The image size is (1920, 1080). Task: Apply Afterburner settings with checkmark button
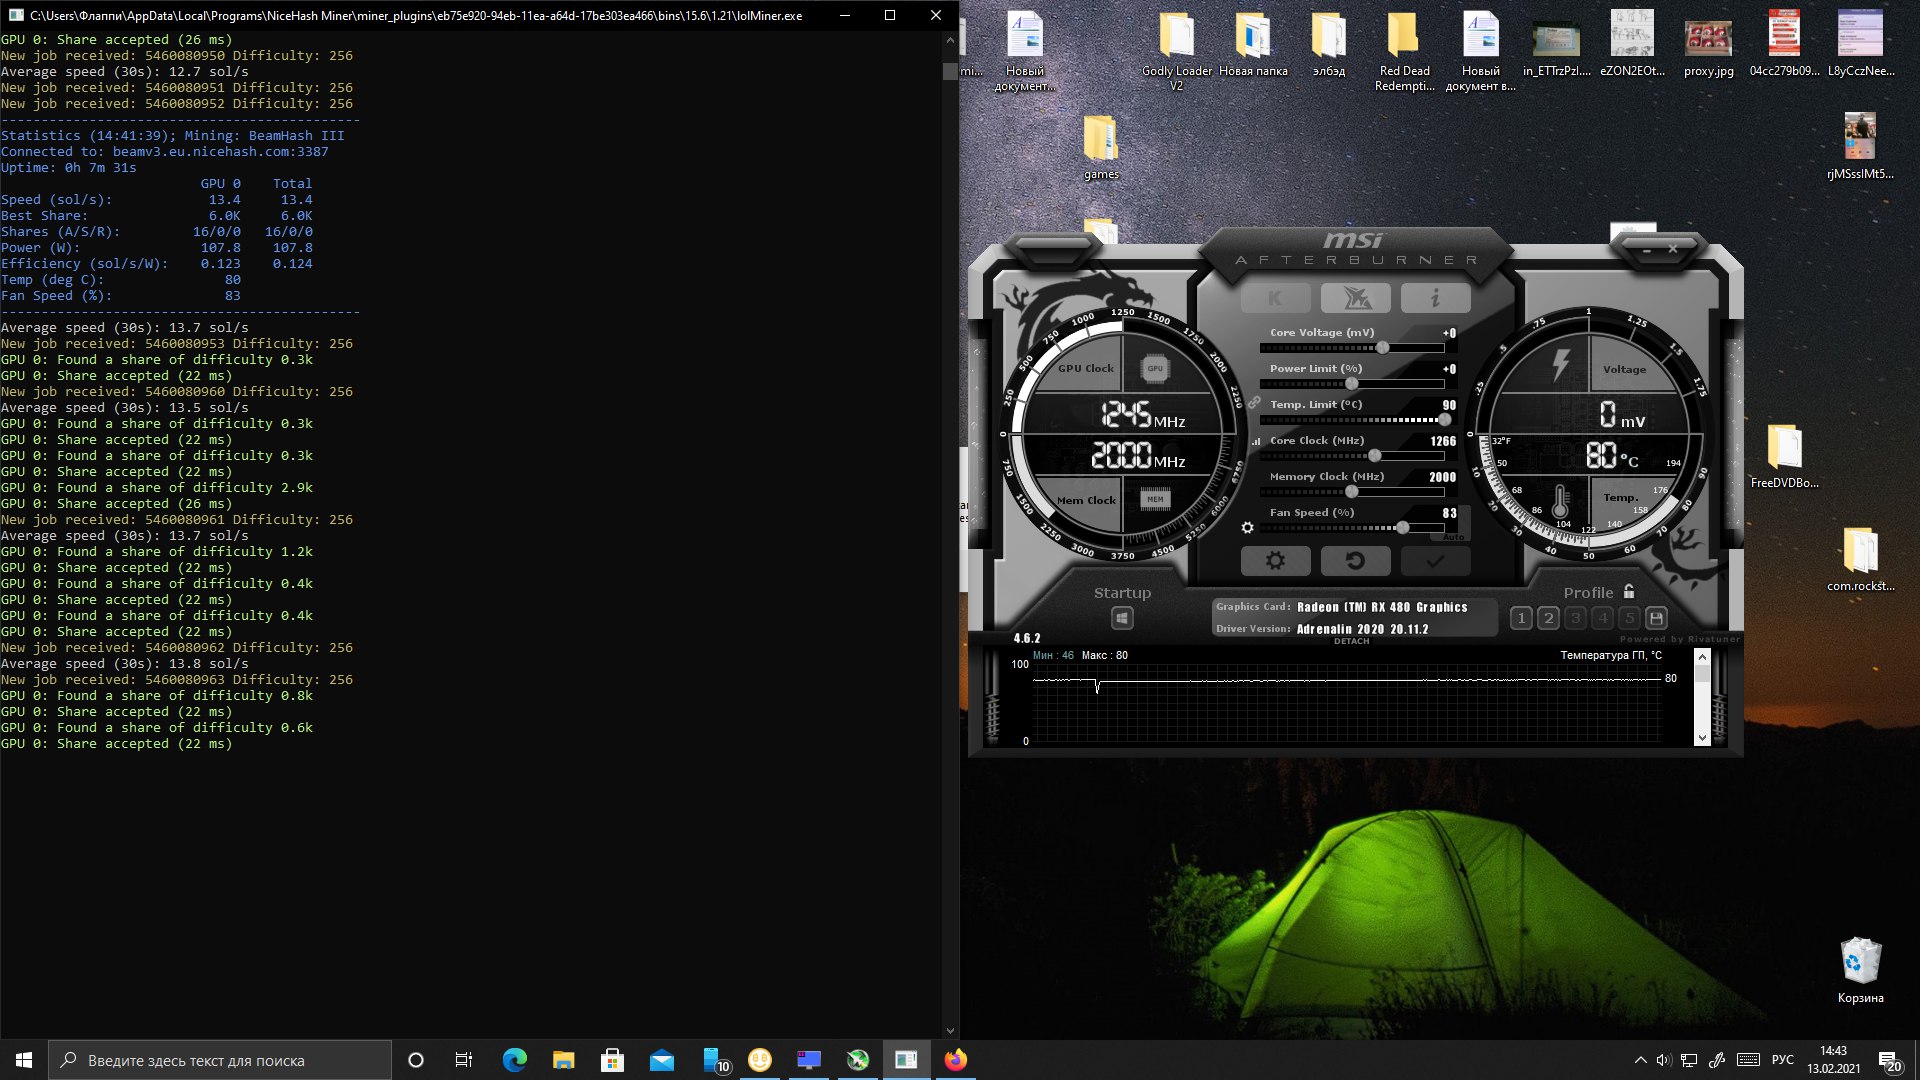click(x=1435, y=561)
